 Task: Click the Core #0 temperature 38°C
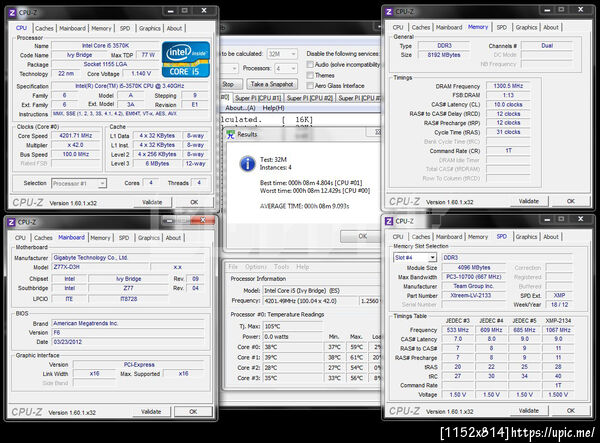click(293, 347)
